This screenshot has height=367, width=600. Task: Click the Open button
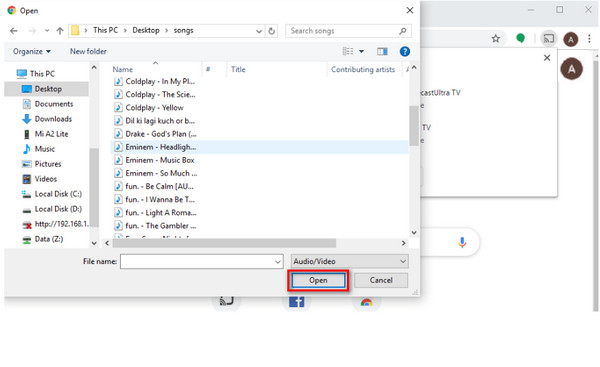point(318,281)
